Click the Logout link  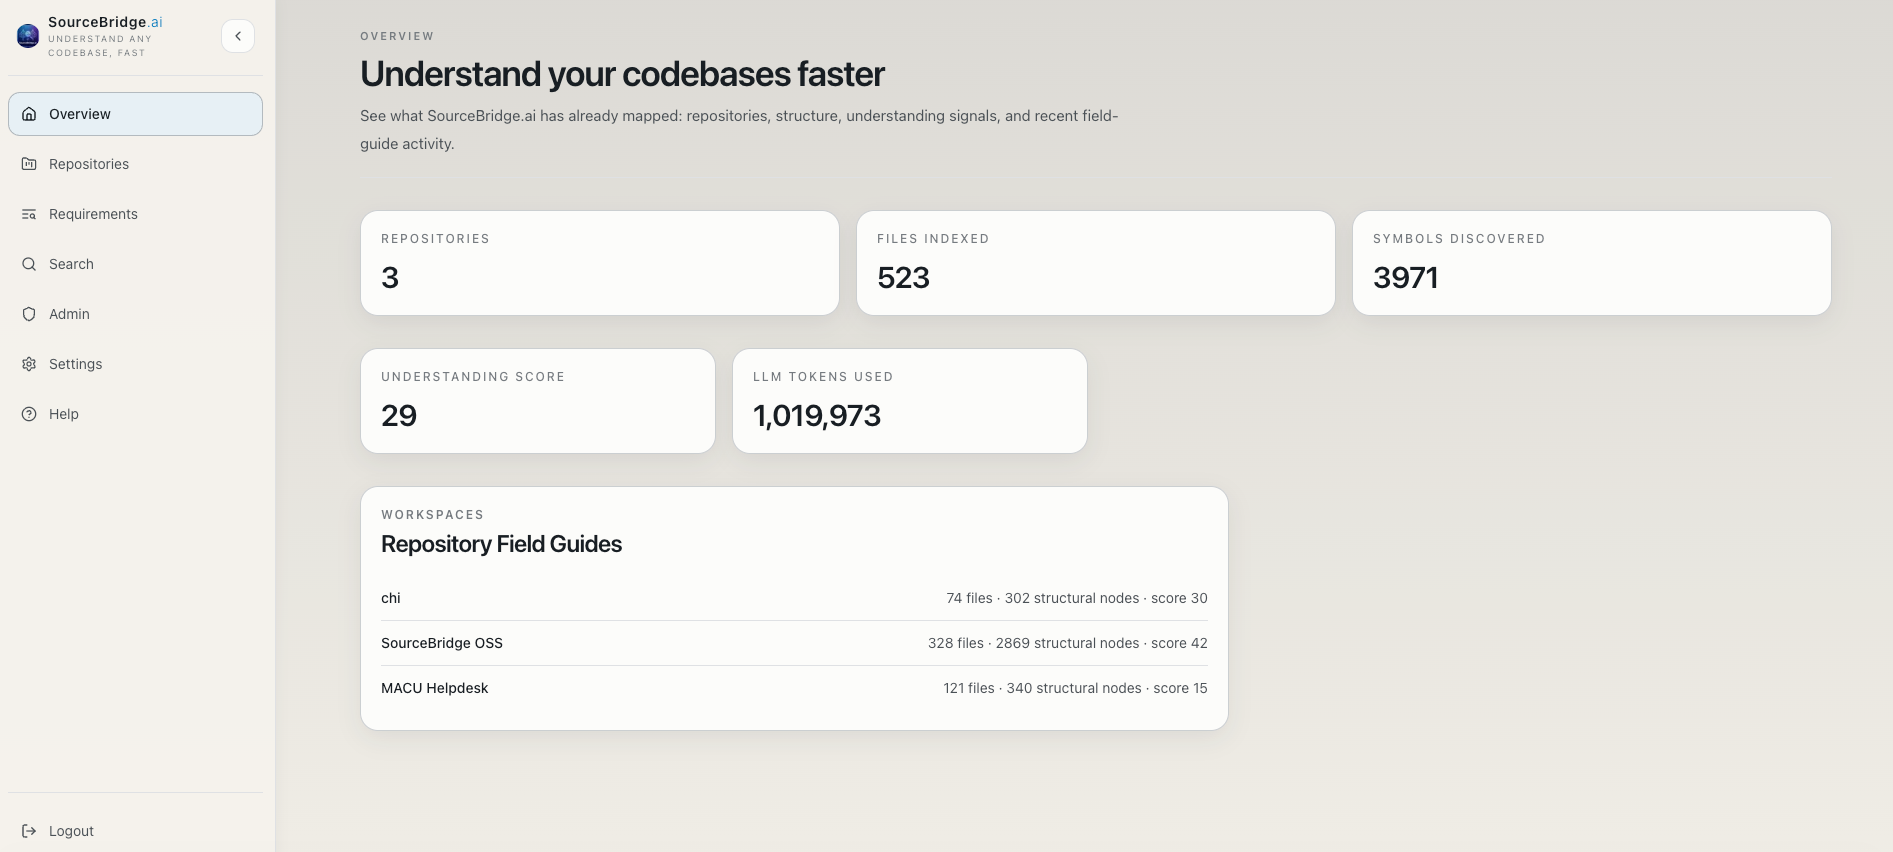(x=70, y=831)
